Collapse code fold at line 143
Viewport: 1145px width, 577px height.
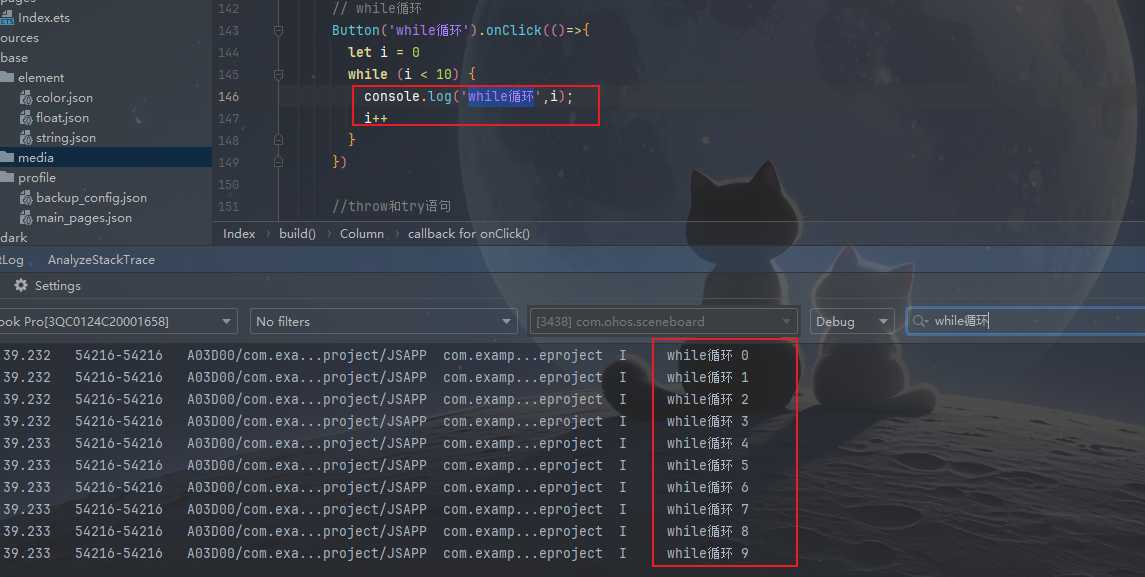click(278, 31)
